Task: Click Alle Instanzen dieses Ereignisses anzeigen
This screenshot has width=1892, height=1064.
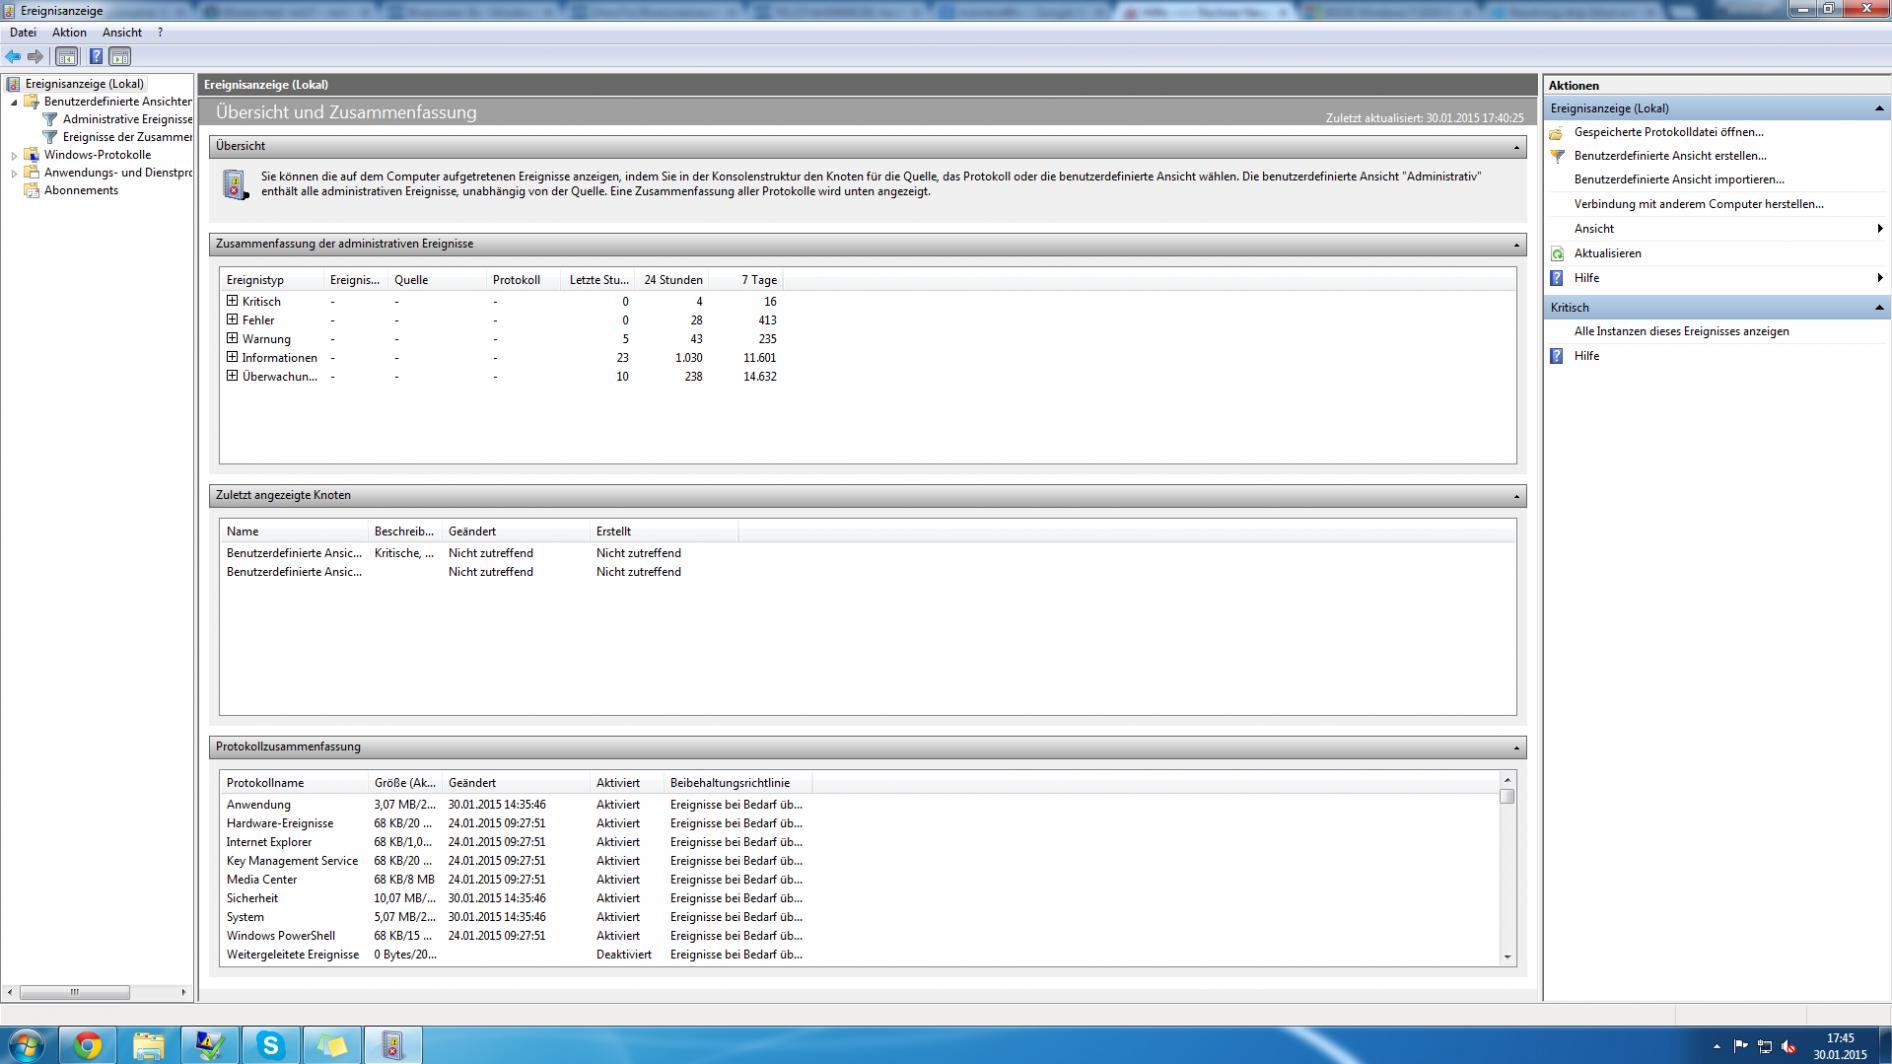Action: [1682, 332]
